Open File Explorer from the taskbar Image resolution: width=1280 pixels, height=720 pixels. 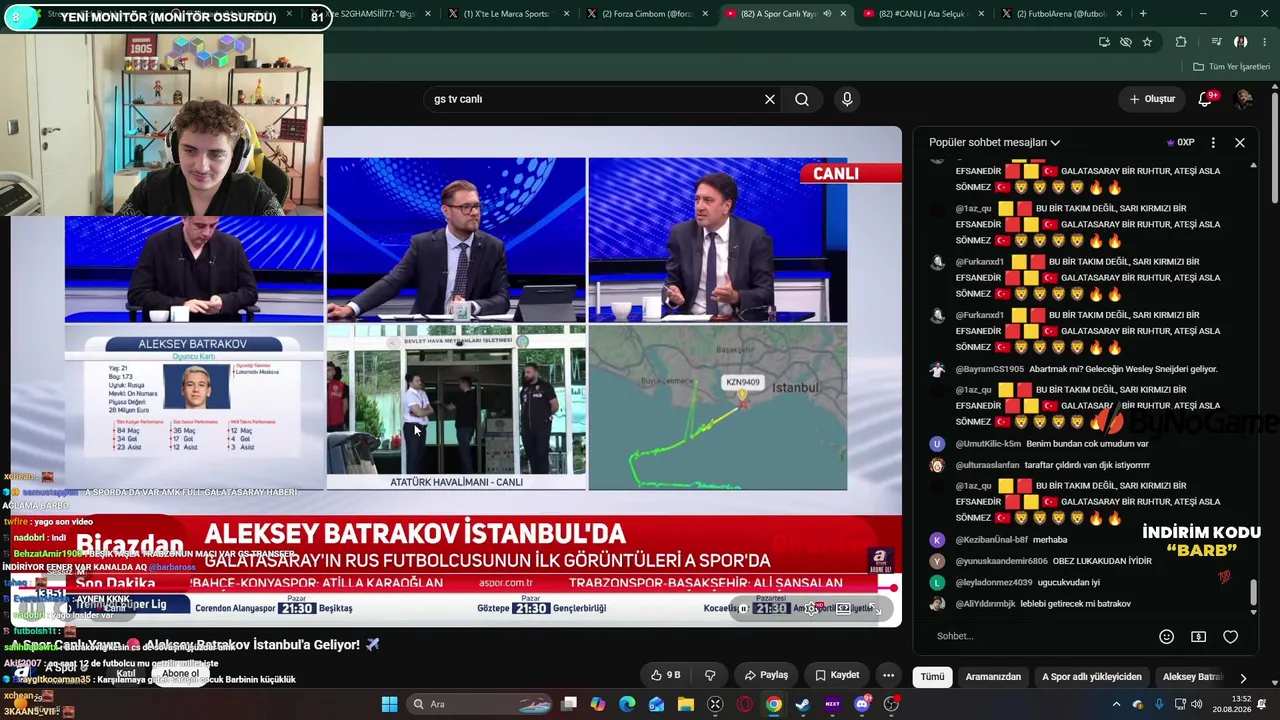click(x=686, y=704)
